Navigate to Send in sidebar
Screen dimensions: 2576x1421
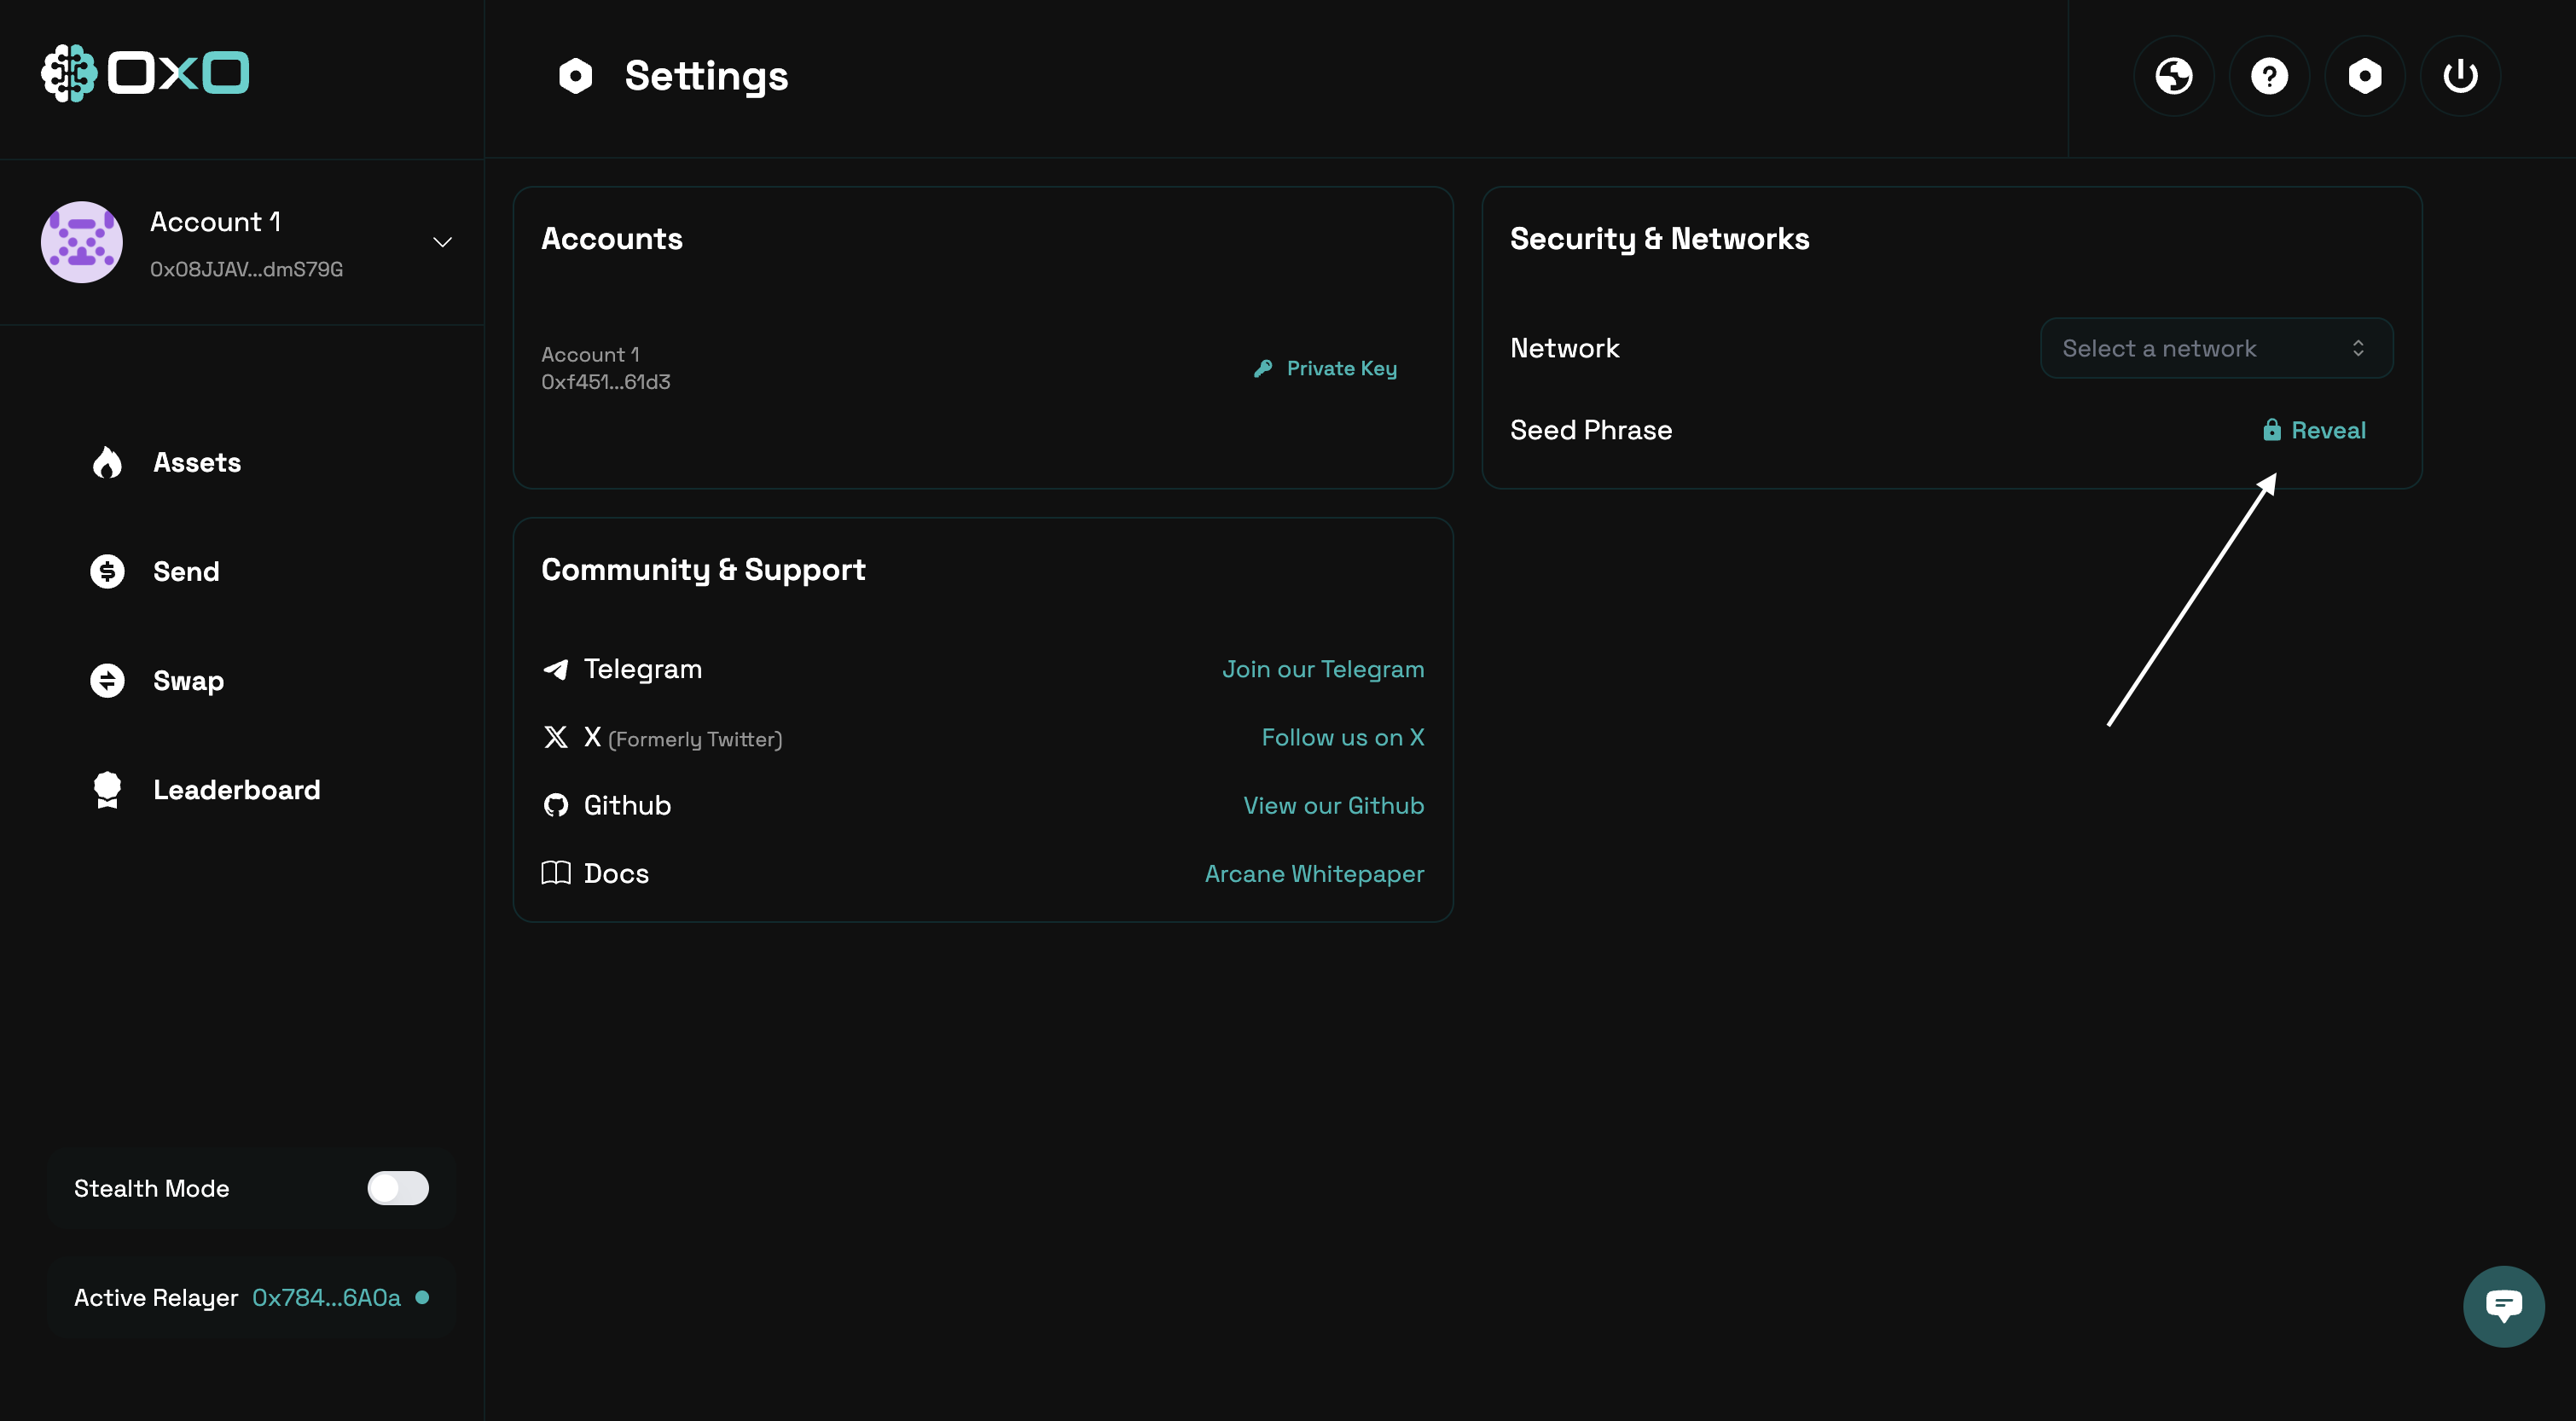pyautogui.click(x=185, y=571)
